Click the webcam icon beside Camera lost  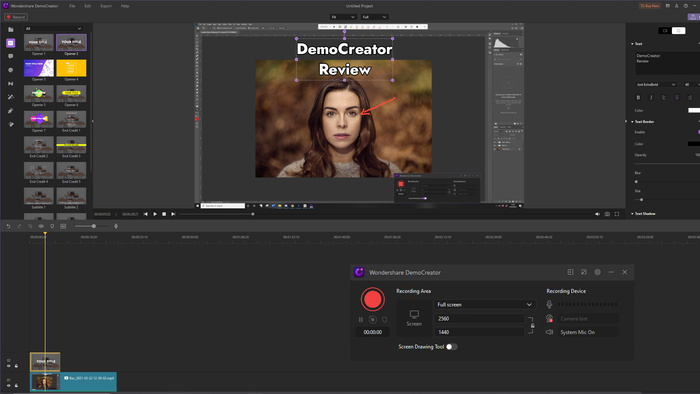coord(549,319)
